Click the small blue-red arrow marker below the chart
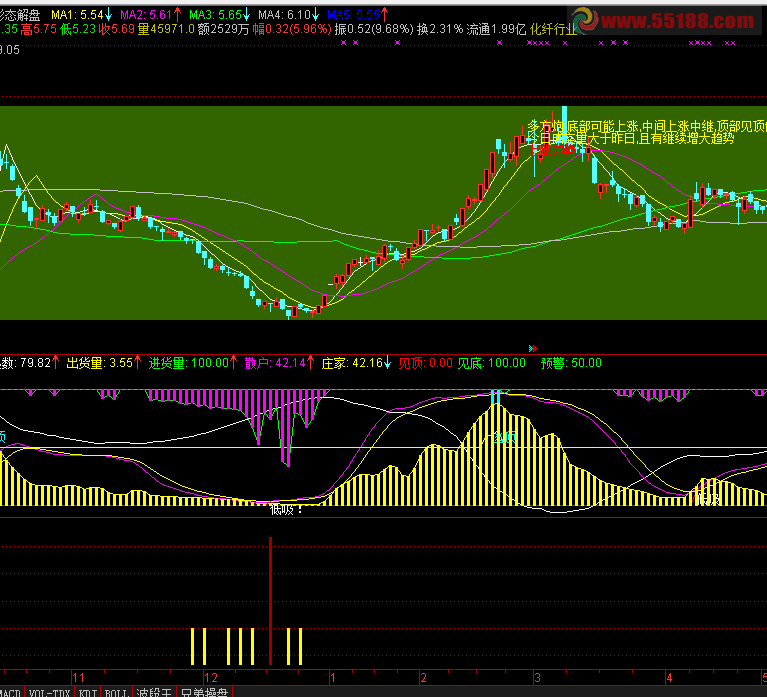The width and height of the screenshot is (767, 697). [533, 348]
